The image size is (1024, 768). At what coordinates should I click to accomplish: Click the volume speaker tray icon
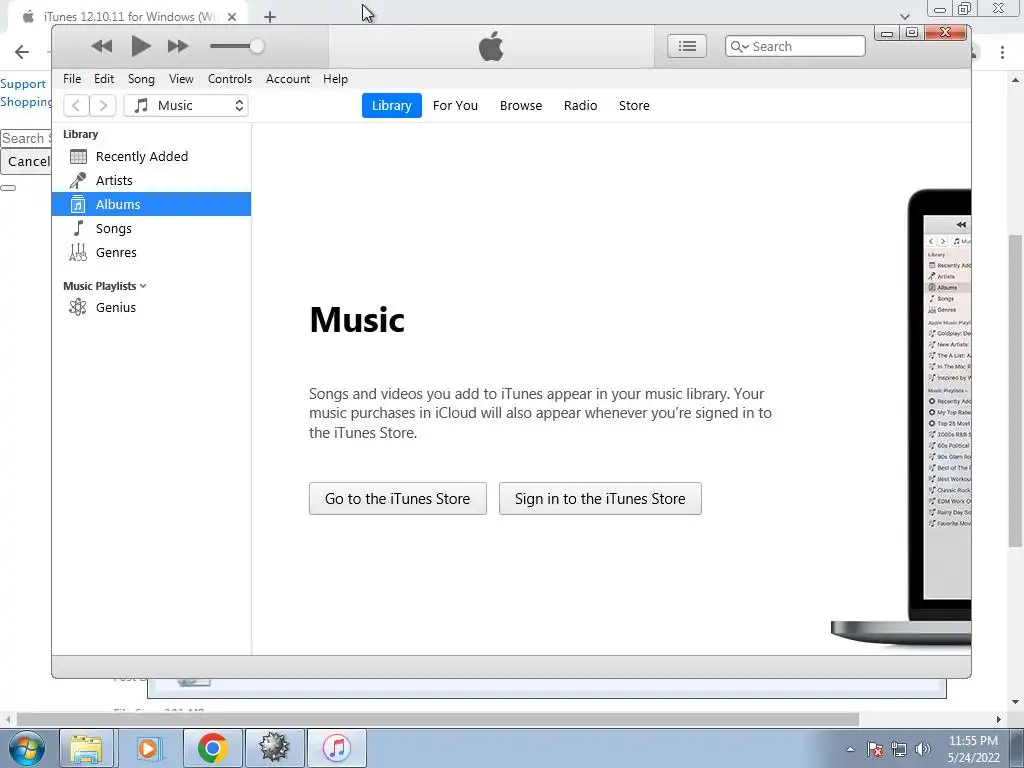[923, 749]
